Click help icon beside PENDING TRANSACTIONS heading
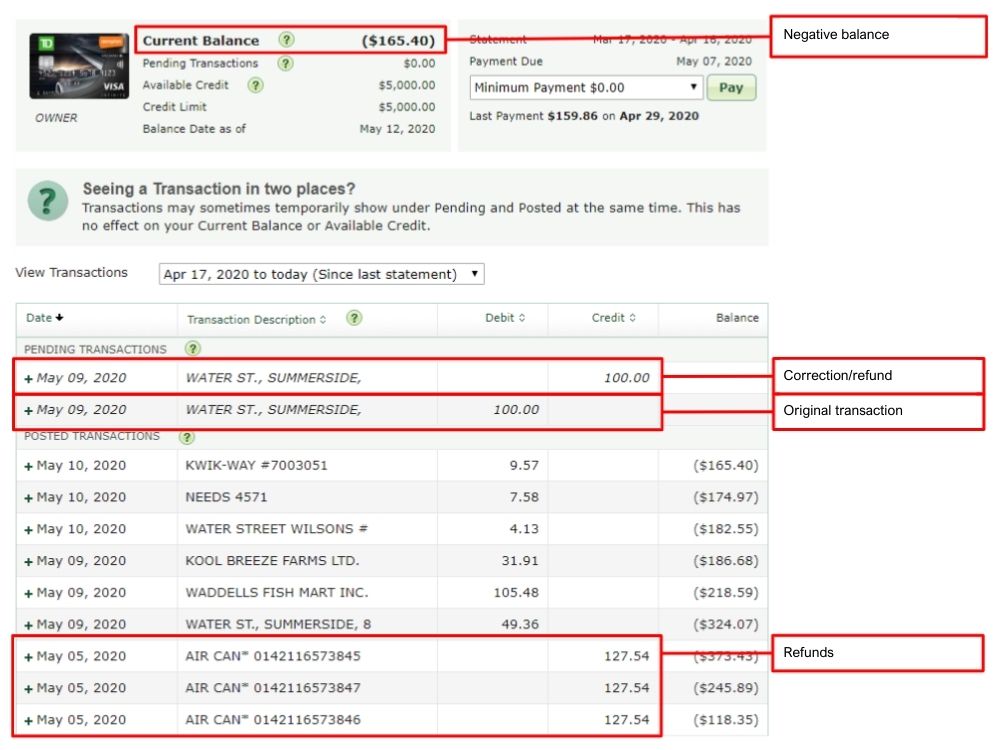This screenshot has height=750, width=1000. 193,349
